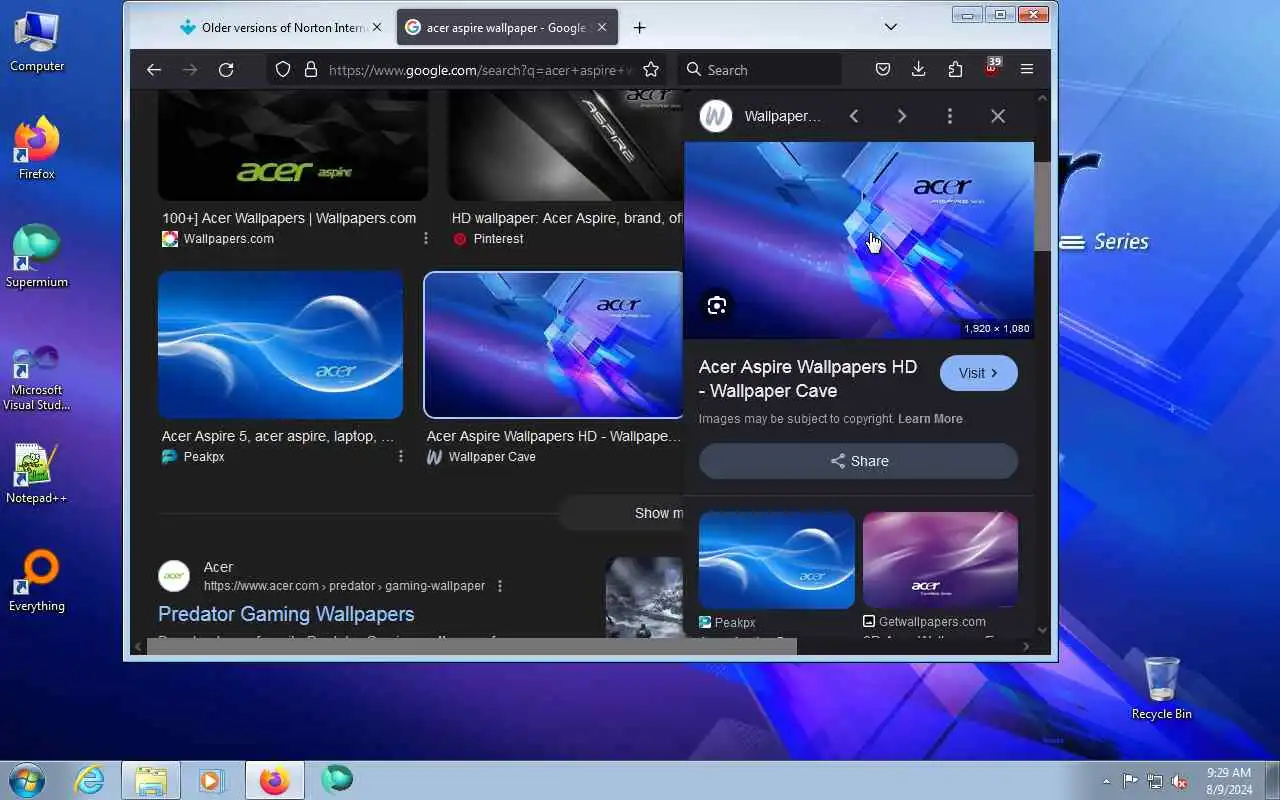Open more options for Peakpx result

401,457
